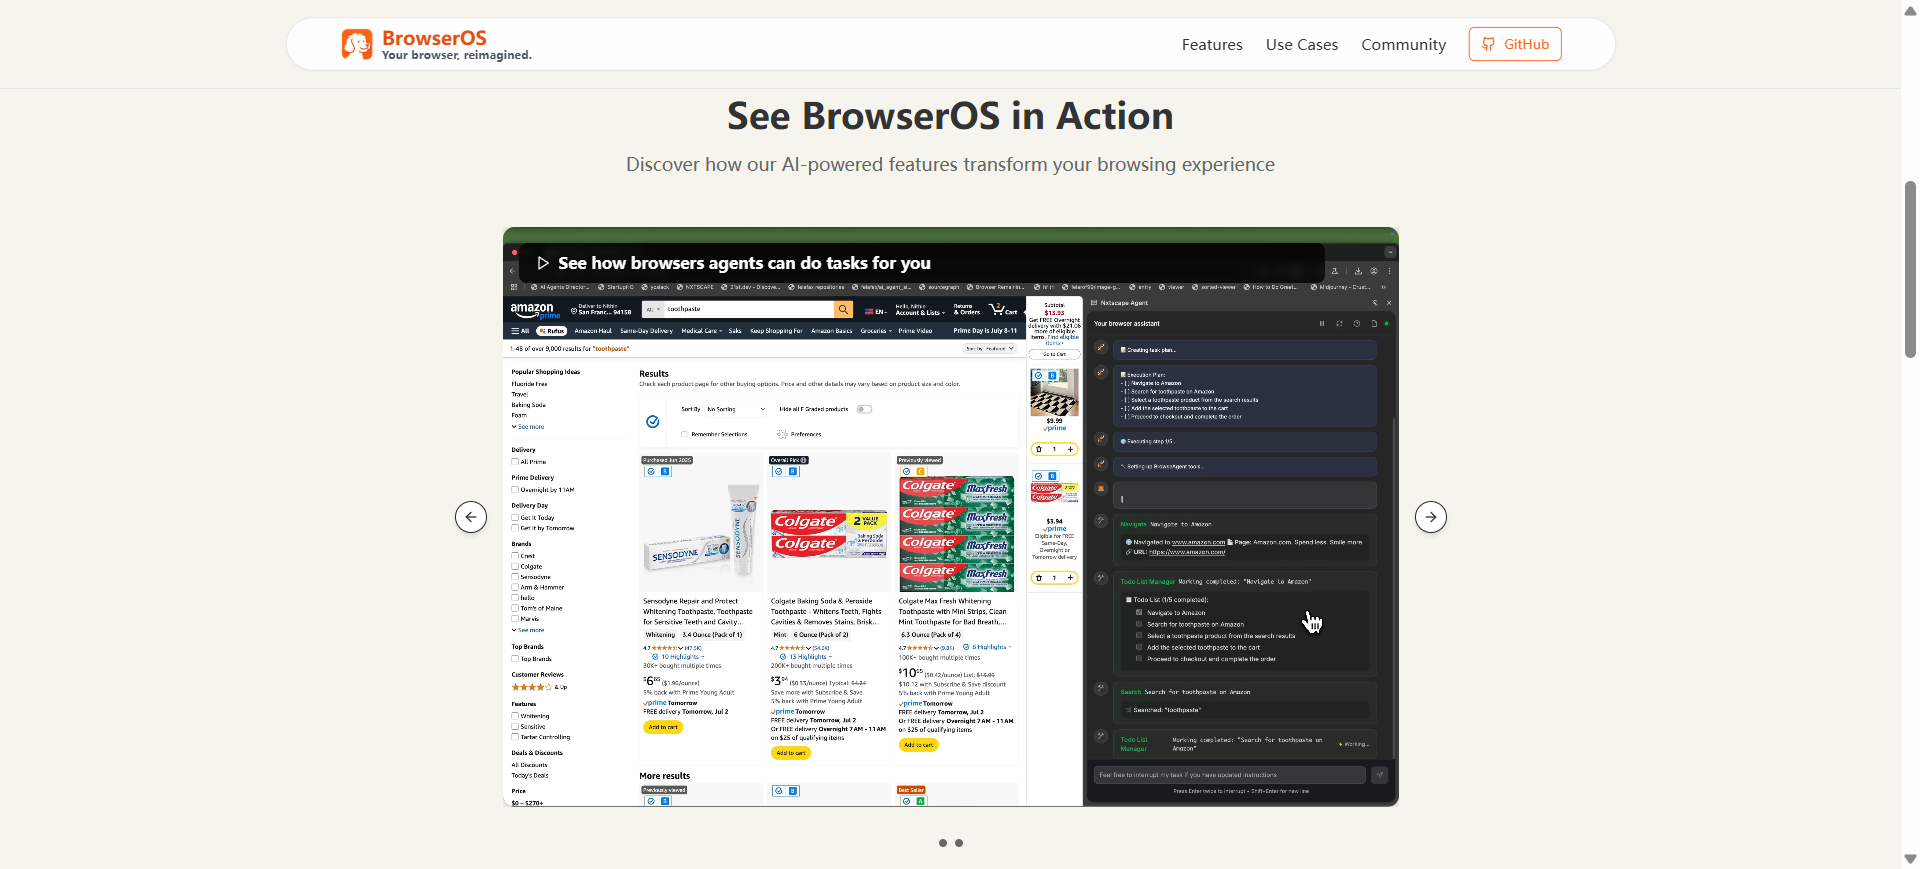Expand the Account & Lists dropdown
1920x869 pixels.
[918, 310]
